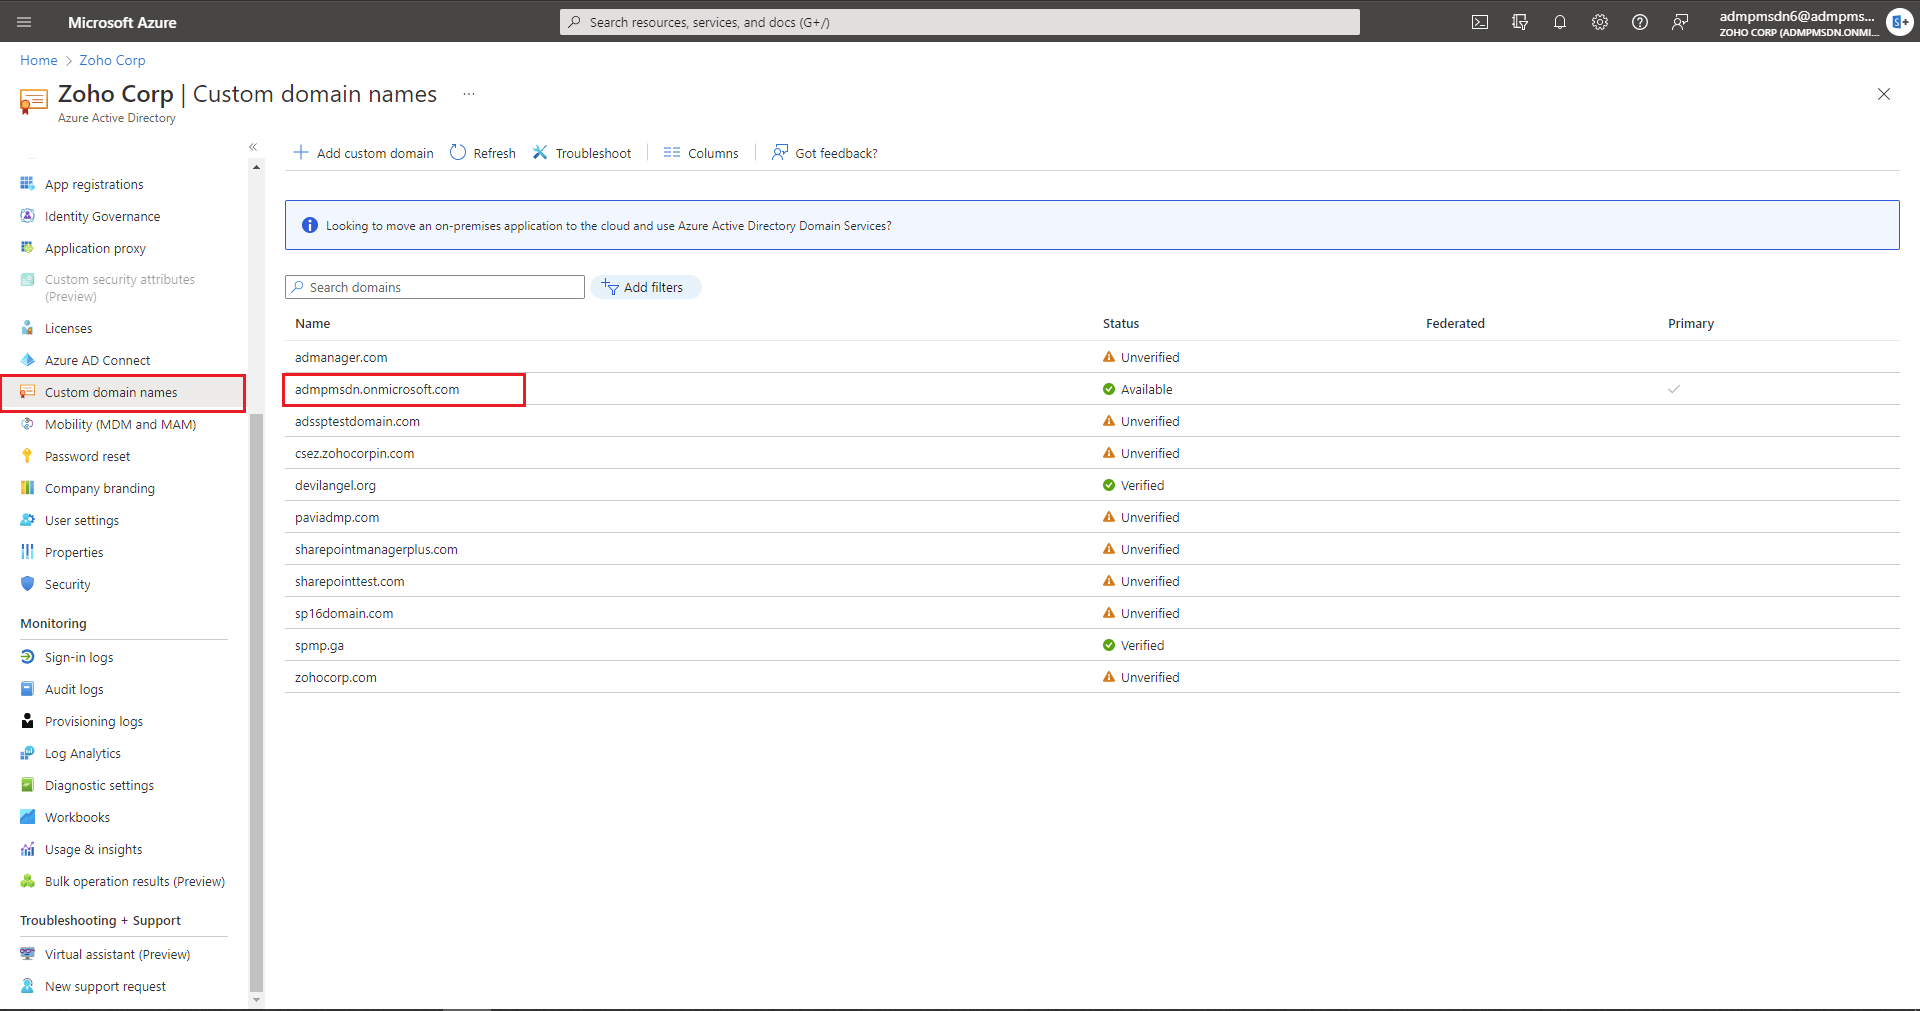Image resolution: width=1920 pixels, height=1011 pixels.
Task: Open the Zoho Corp breadcrumb link
Action: [111, 60]
